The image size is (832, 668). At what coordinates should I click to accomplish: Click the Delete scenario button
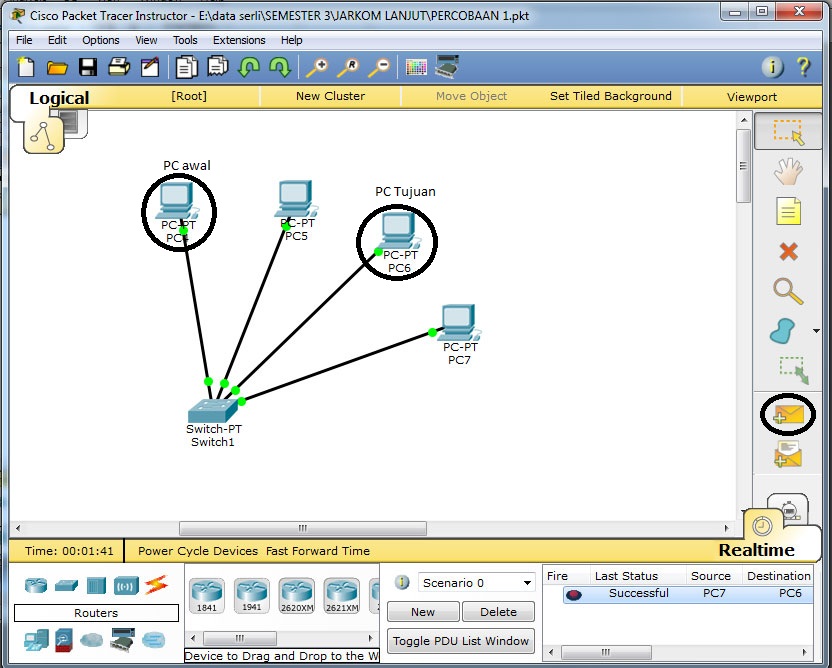[x=498, y=612]
